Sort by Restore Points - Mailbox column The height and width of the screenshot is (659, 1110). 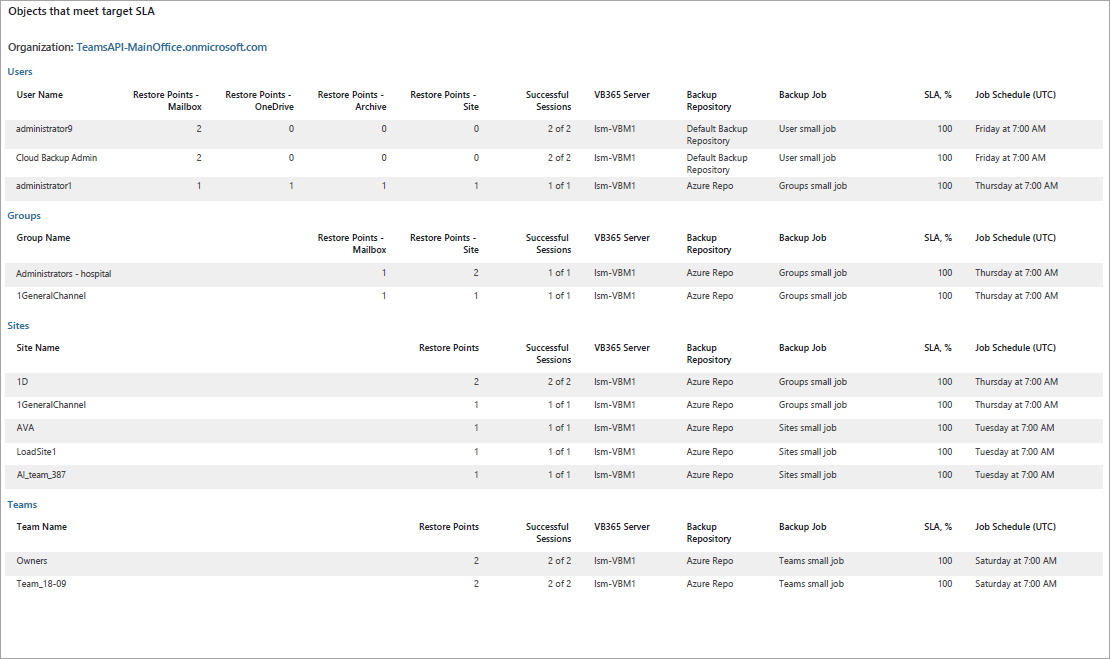(168, 100)
